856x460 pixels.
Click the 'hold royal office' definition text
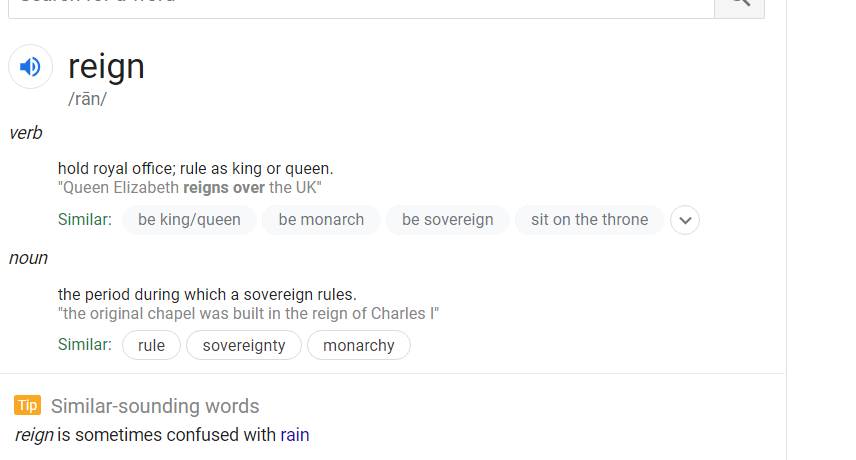tap(195, 169)
